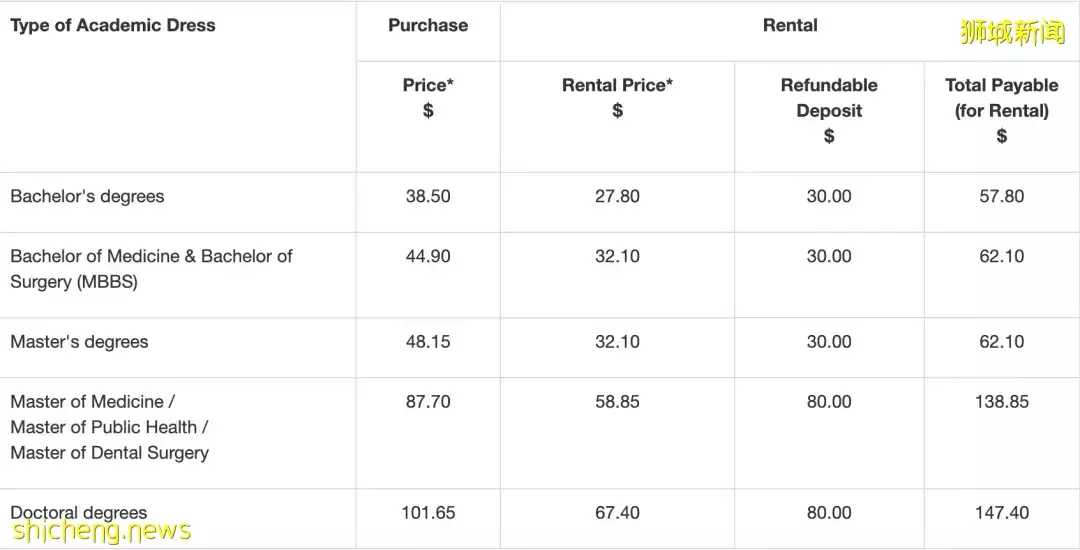1080x550 pixels.
Task: Click the "Bachelor's degrees" row label
Action: pyautogui.click(x=87, y=197)
